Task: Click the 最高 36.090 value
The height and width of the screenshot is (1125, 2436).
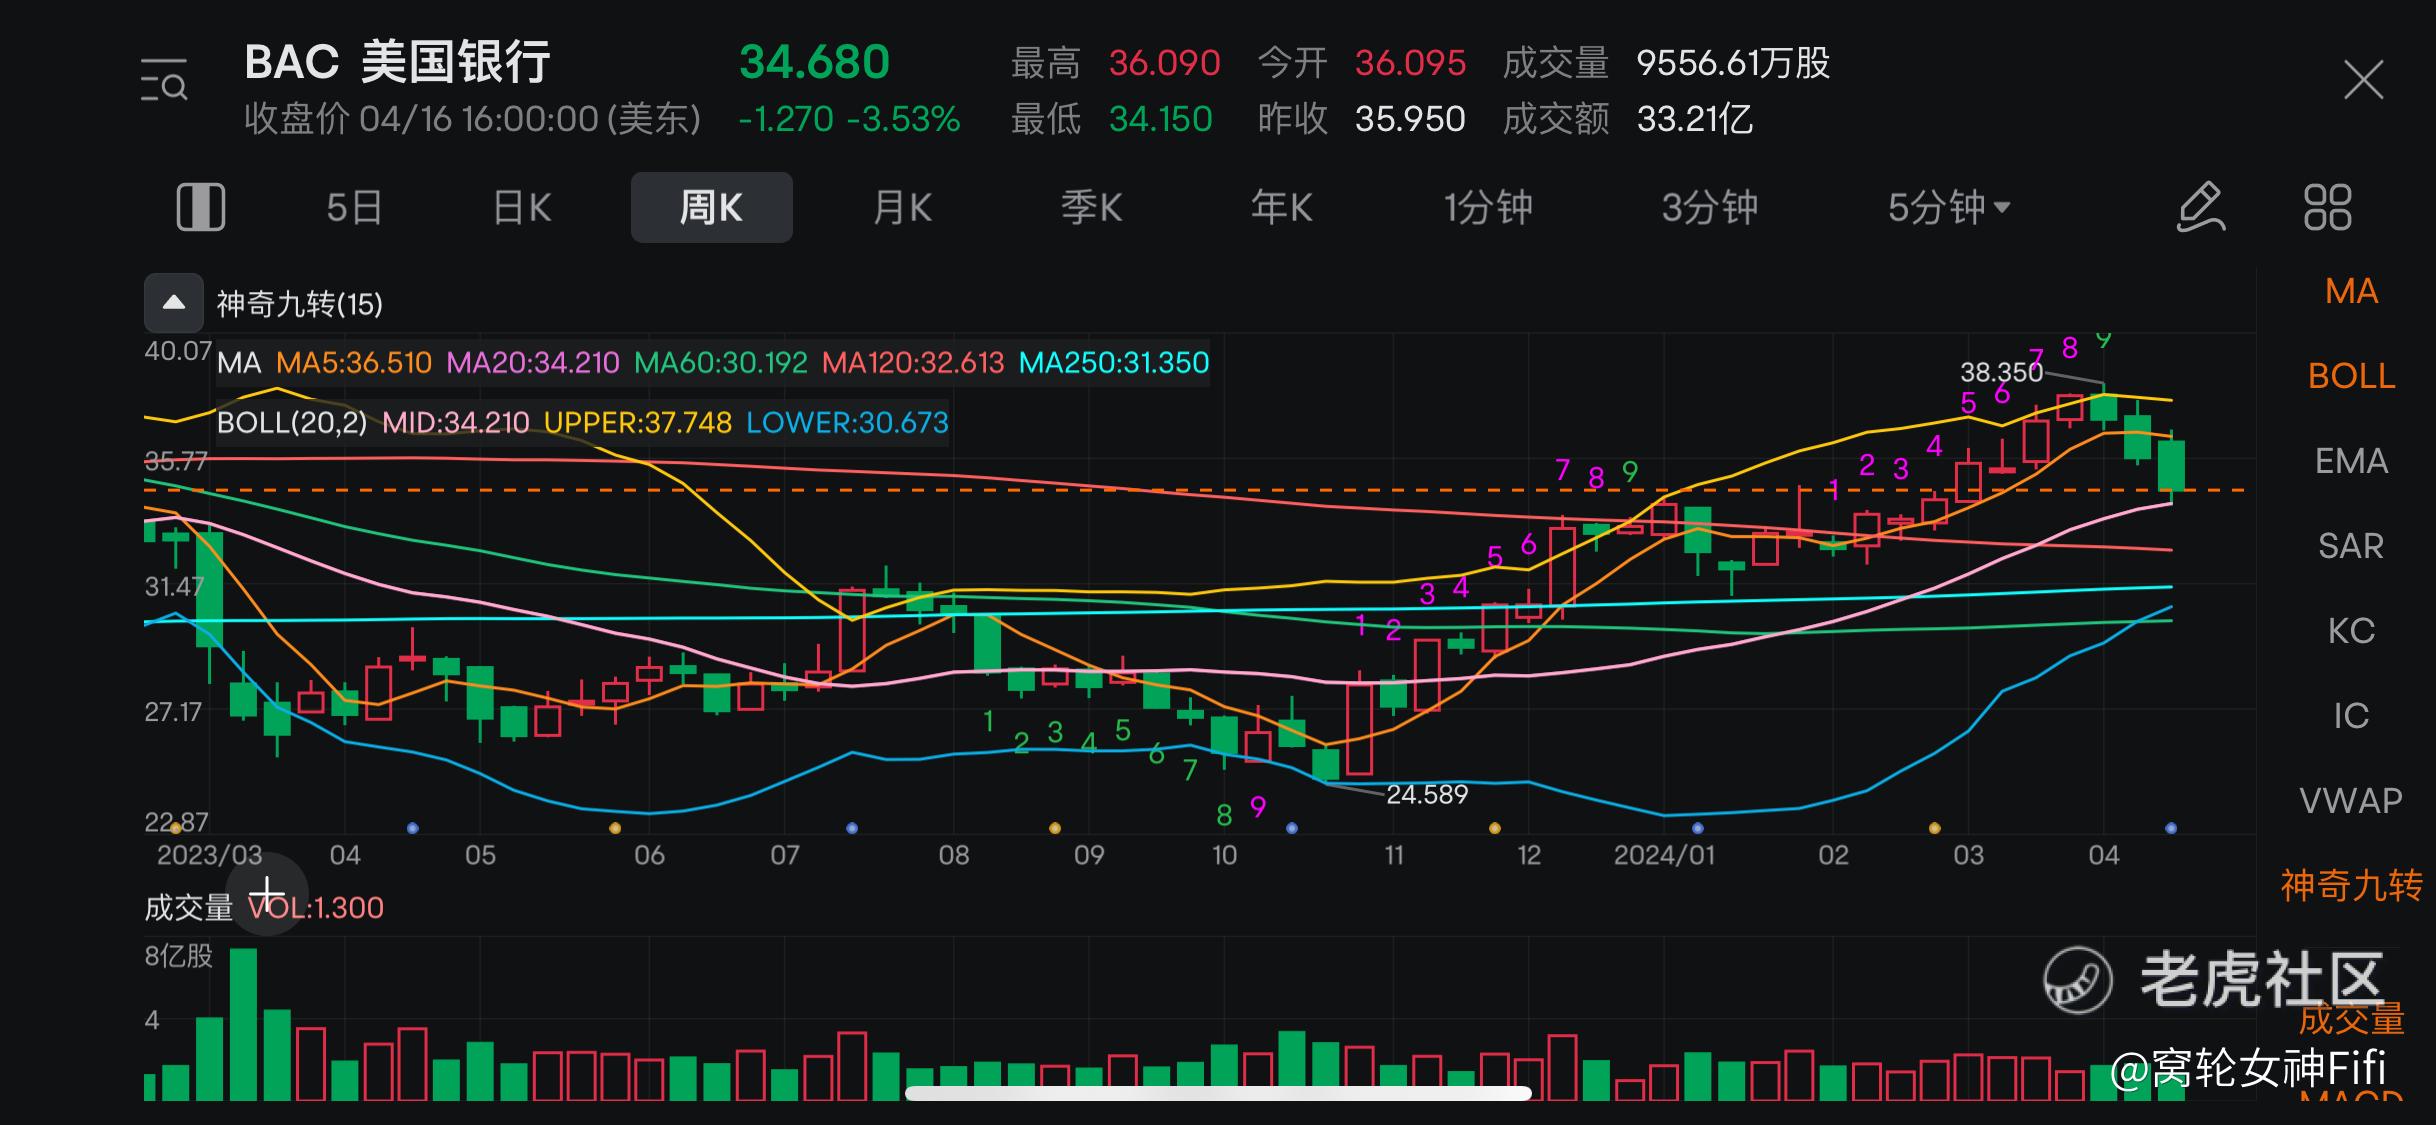Action: (x=1165, y=63)
